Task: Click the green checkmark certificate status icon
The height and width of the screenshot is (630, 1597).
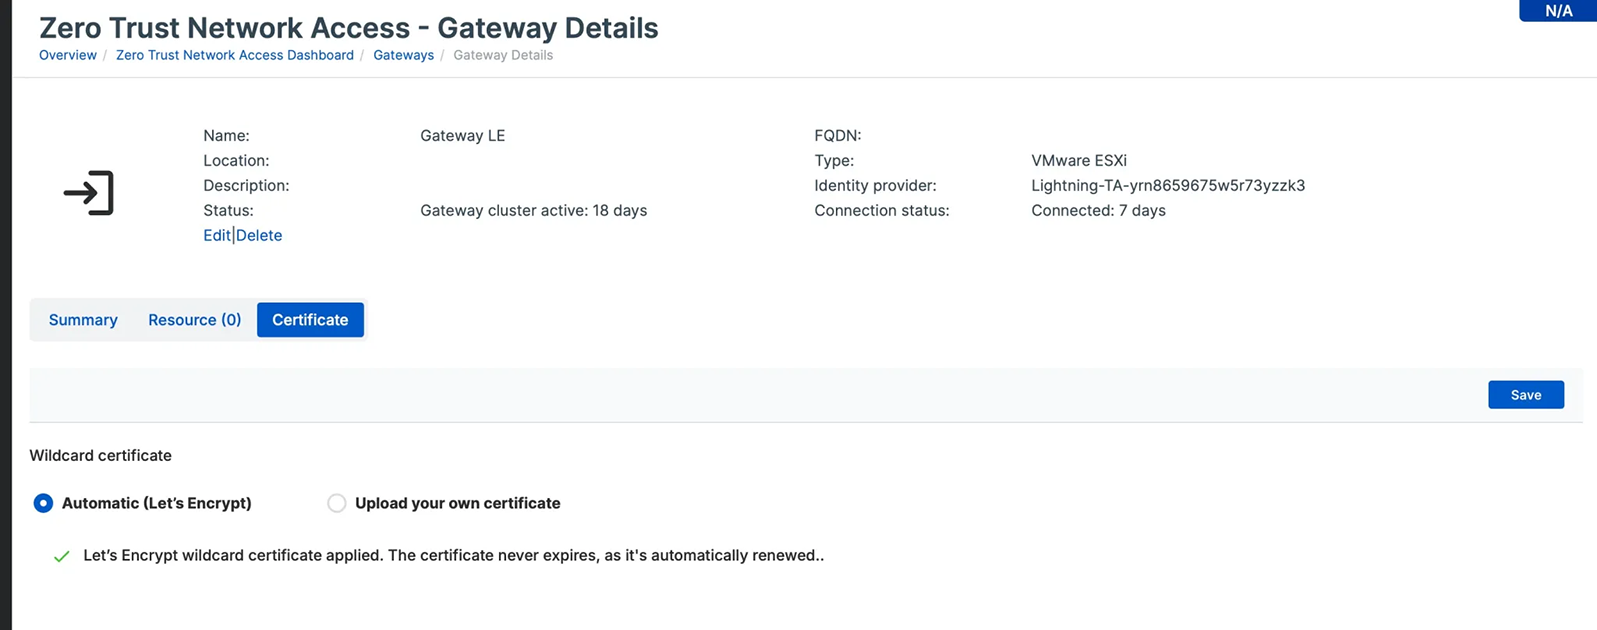Action: 62,556
